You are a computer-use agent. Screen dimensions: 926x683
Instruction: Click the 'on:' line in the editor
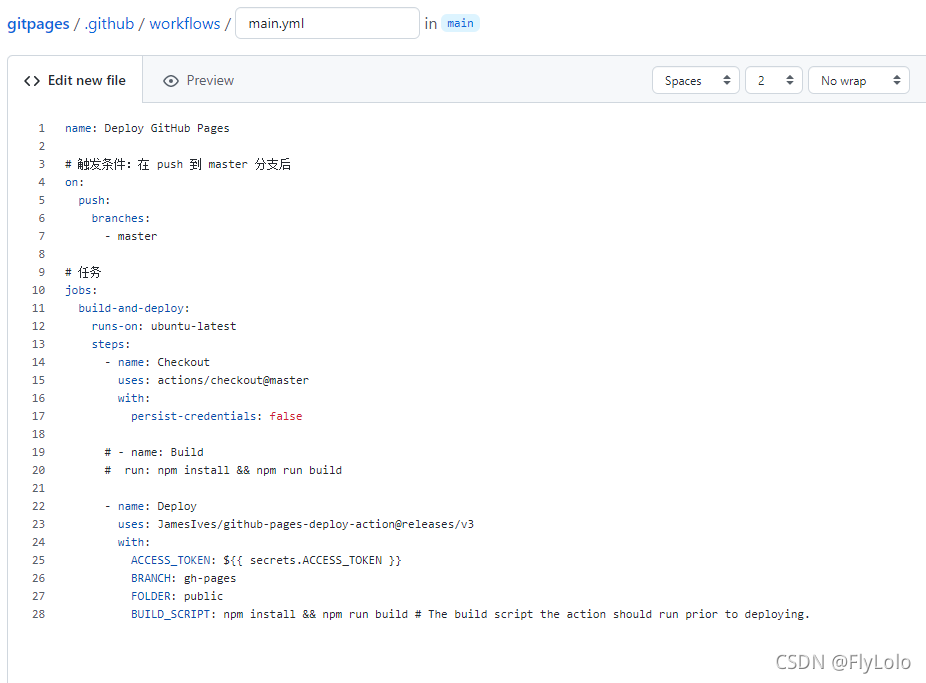click(74, 182)
